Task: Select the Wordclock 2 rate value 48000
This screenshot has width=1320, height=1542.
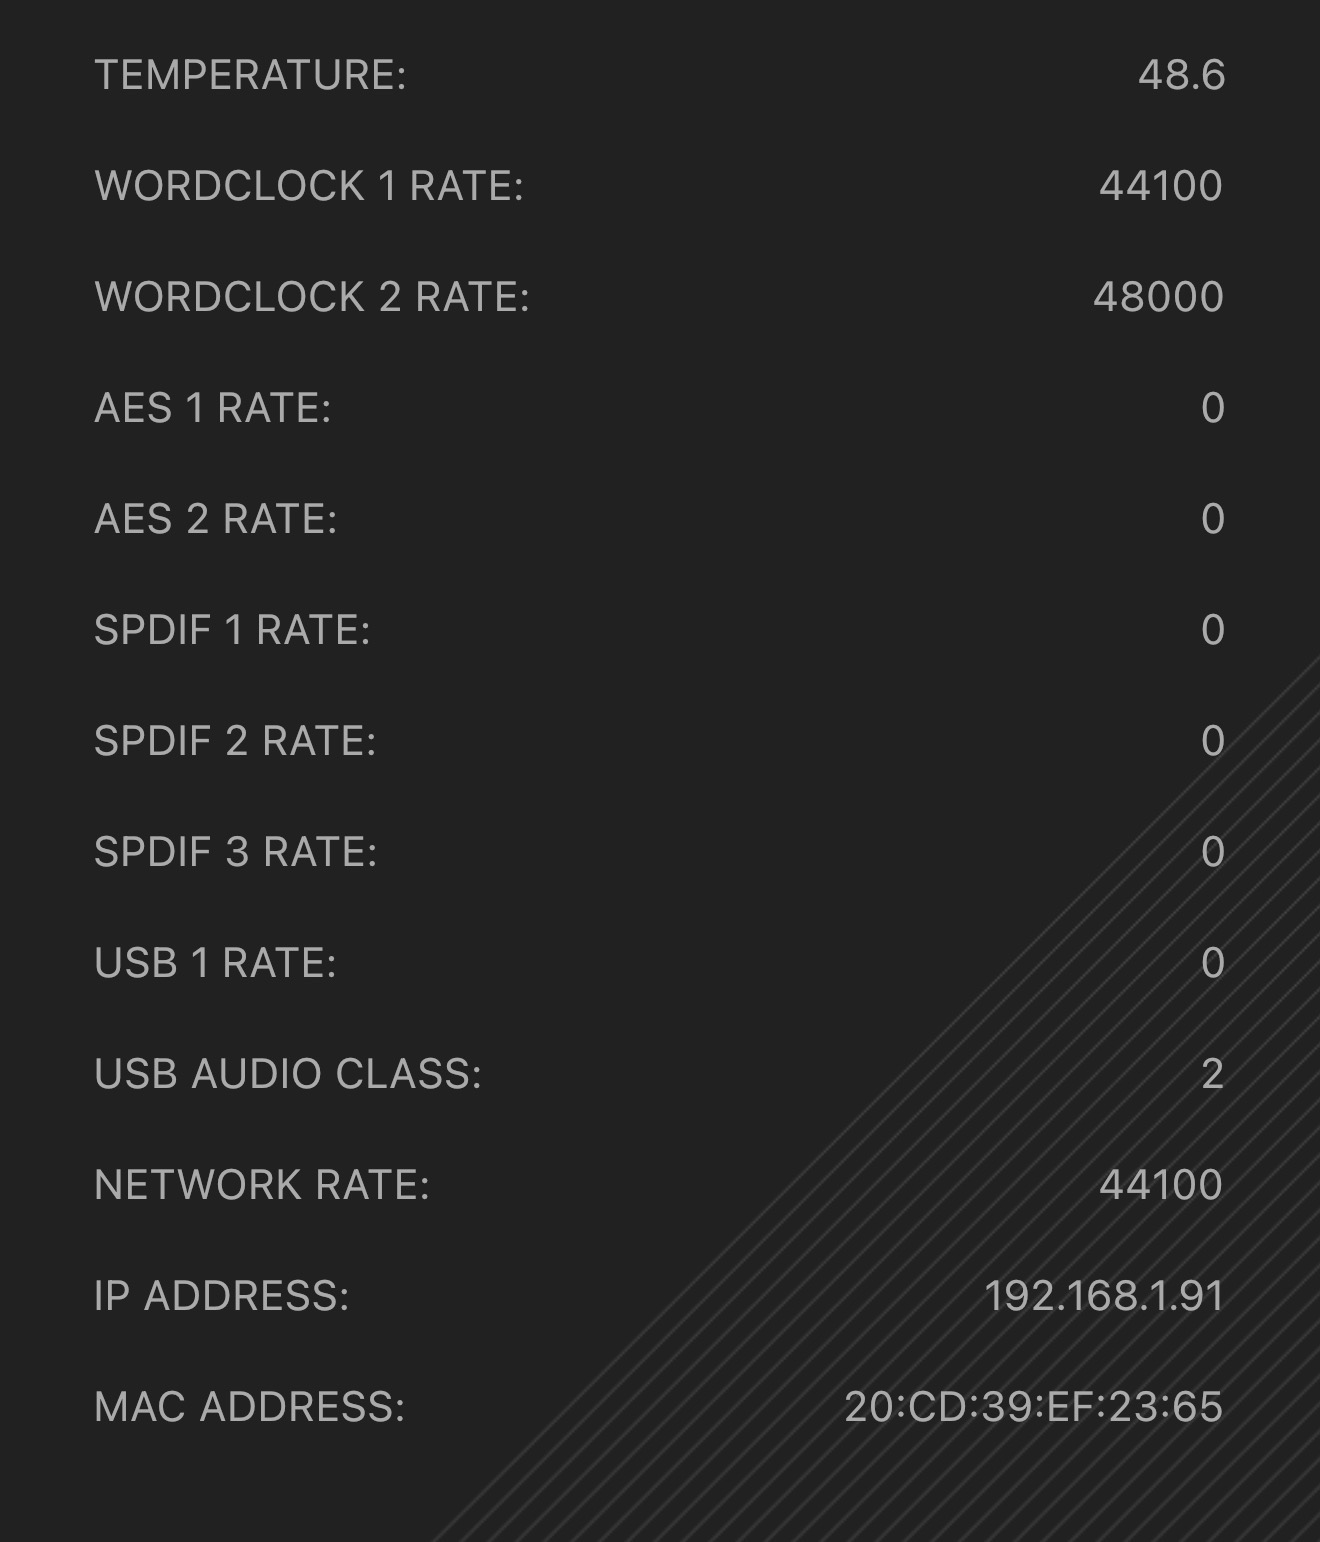Action: pyautogui.click(x=1158, y=298)
